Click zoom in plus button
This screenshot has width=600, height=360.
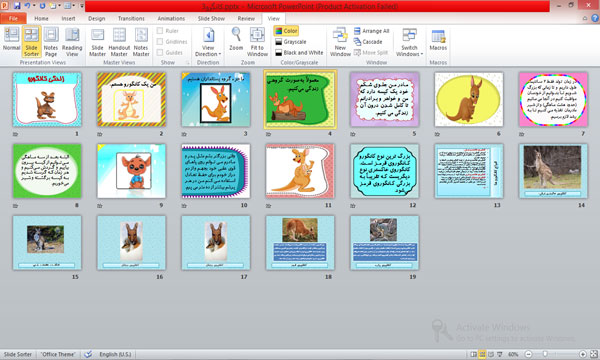[x=583, y=354]
